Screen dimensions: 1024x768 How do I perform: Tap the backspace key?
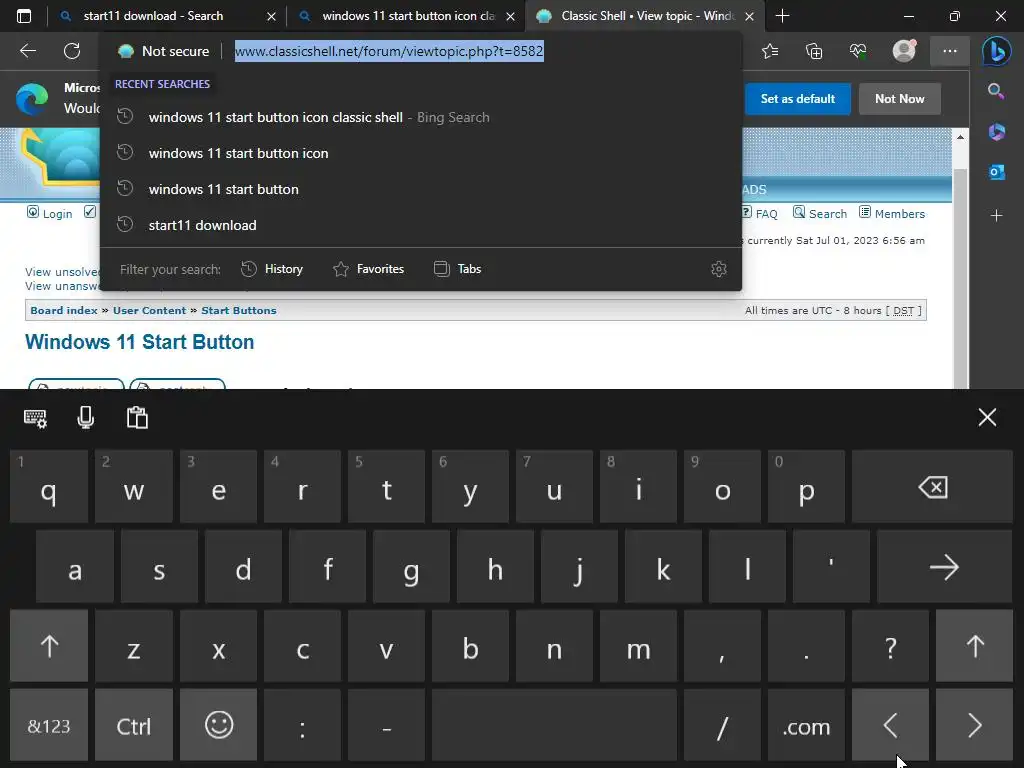tap(932, 487)
